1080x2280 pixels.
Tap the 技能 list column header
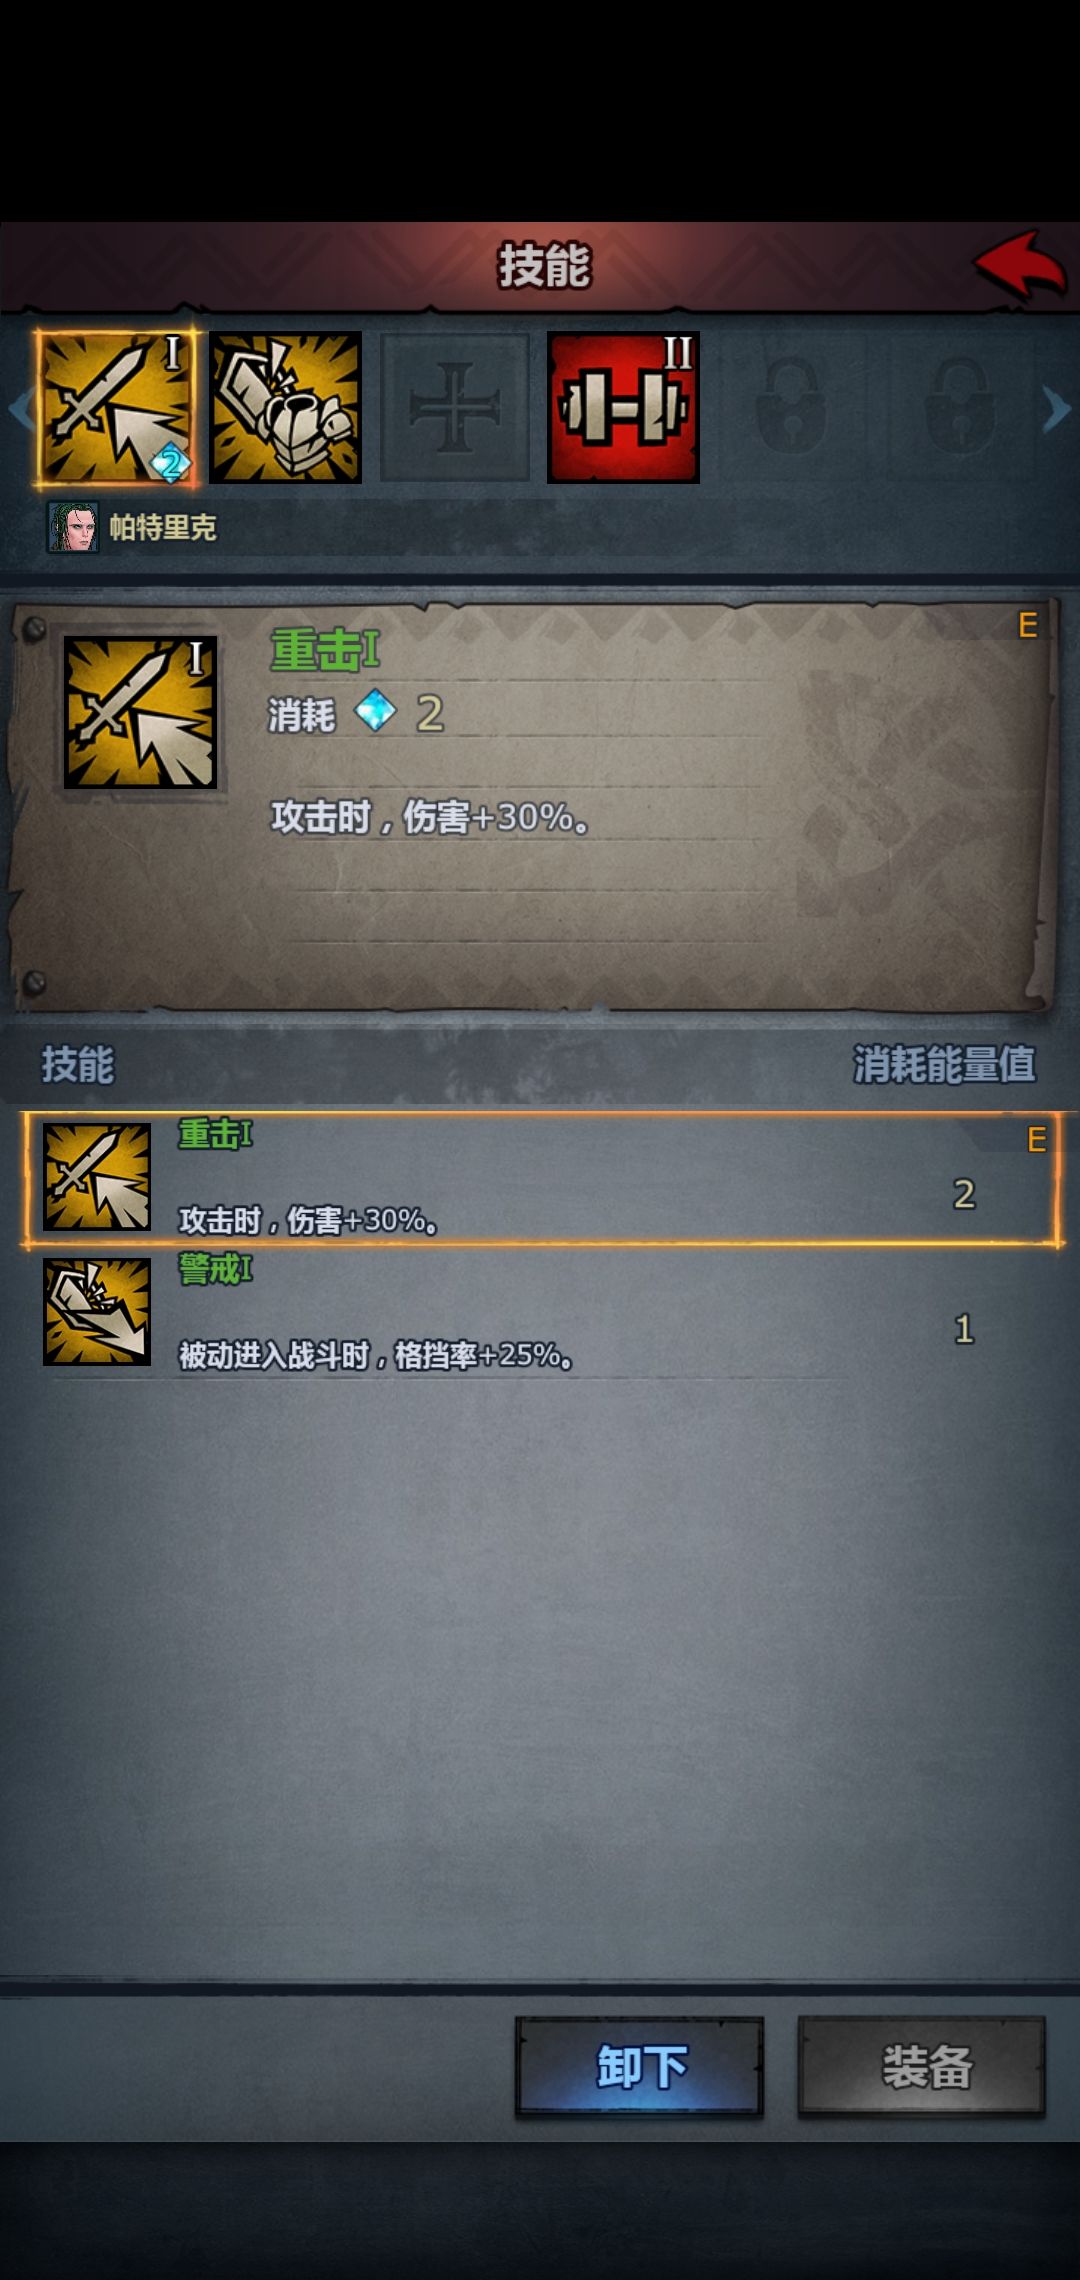[78, 1064]
